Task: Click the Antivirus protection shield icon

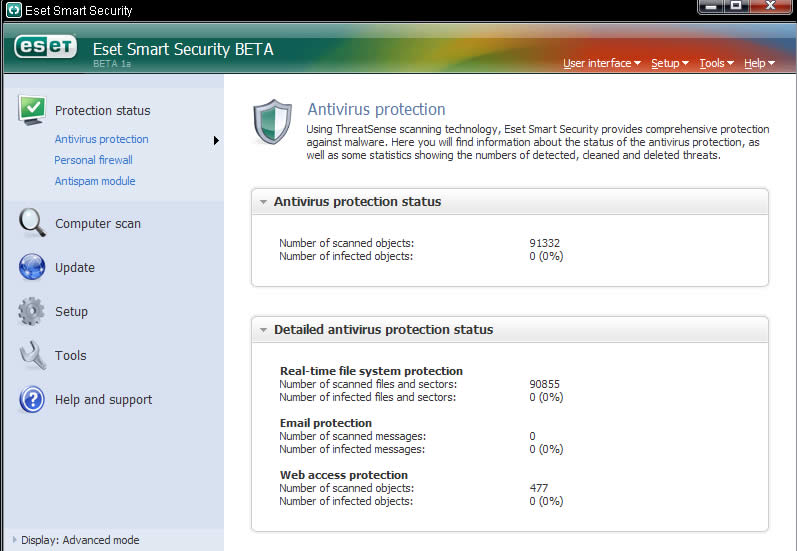Action: tap(273, 122)
